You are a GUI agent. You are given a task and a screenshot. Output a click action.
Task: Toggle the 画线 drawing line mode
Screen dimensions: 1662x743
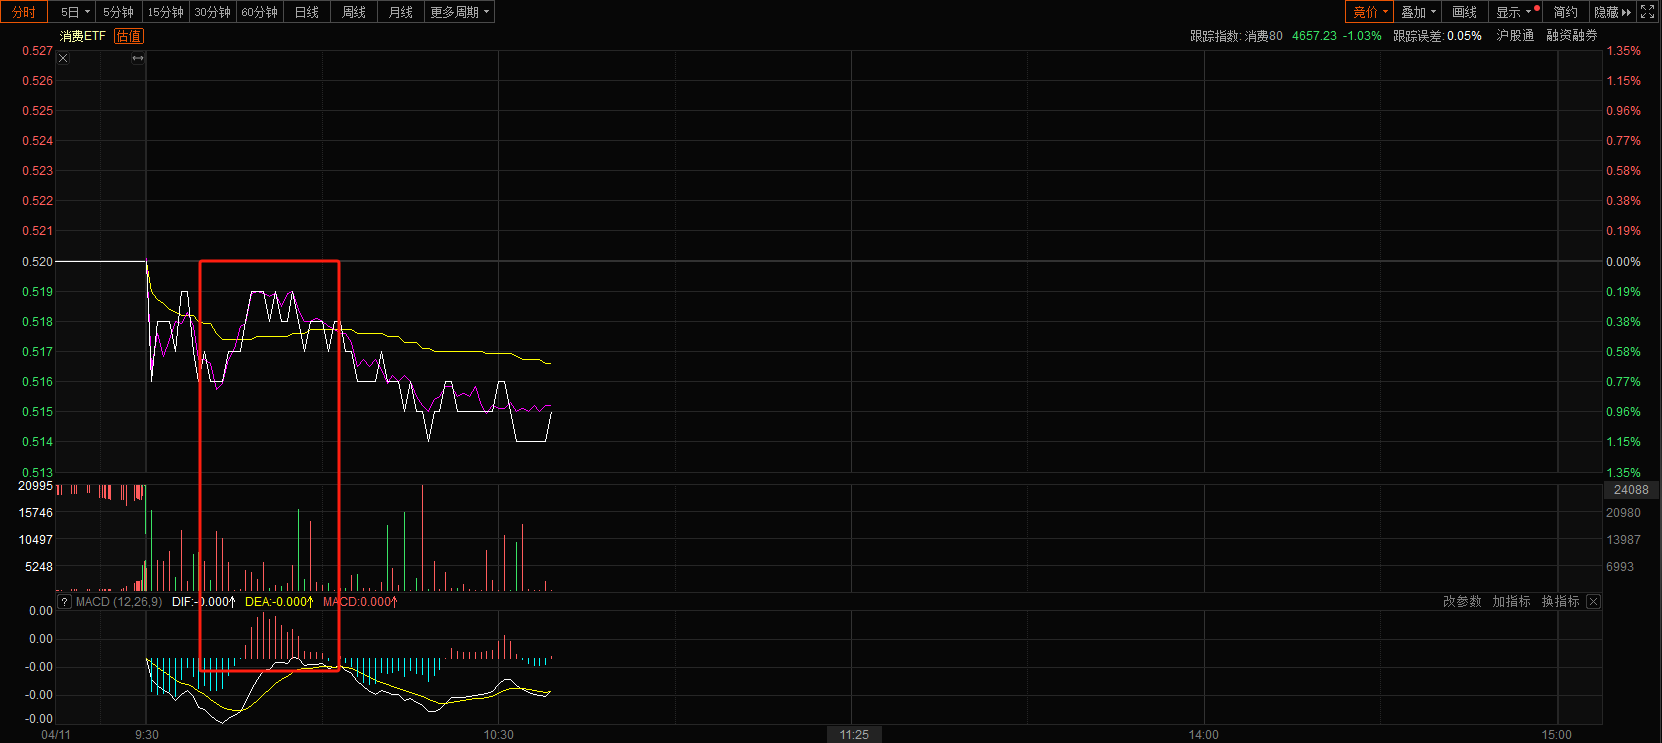pyautogui.click(x=1464, y=12)
